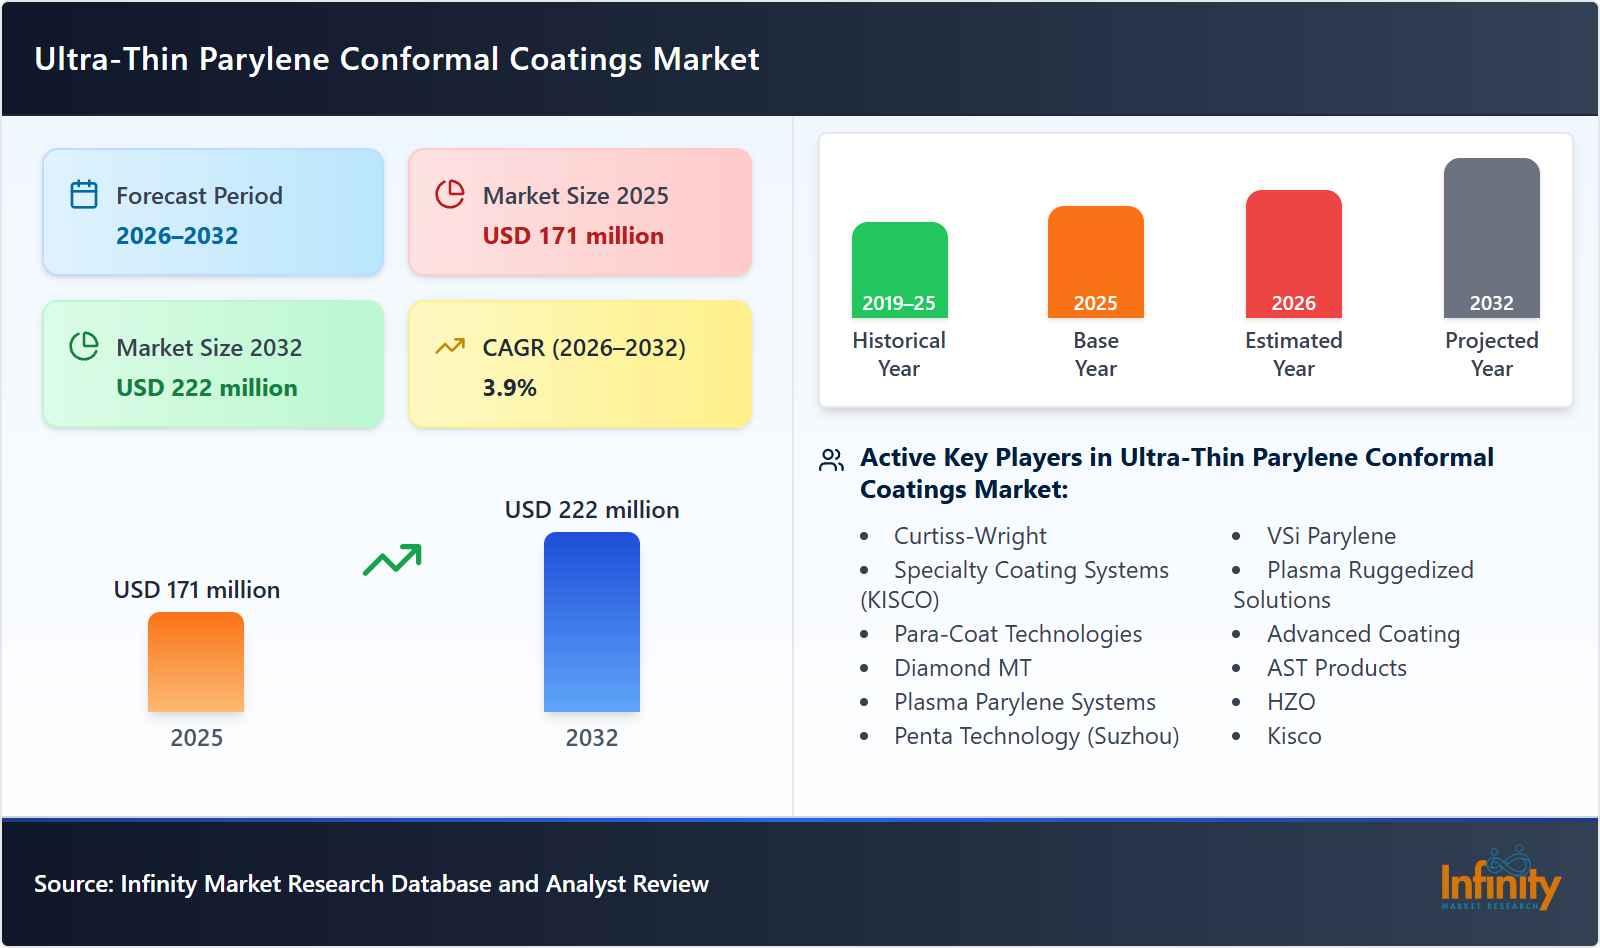Click the green upward trend arrow between the bars
The height and width of the screenshot is (948, 1600).
tap(392, 560)
